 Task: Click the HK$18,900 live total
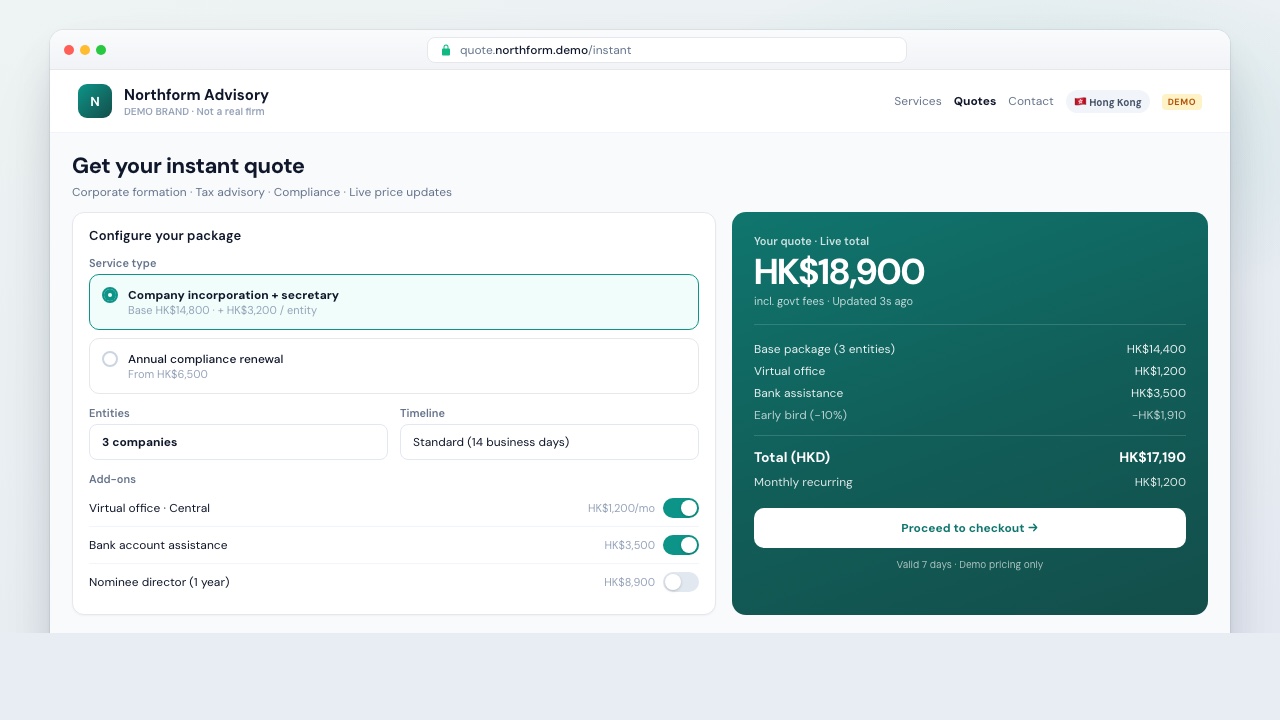(839, 272)
